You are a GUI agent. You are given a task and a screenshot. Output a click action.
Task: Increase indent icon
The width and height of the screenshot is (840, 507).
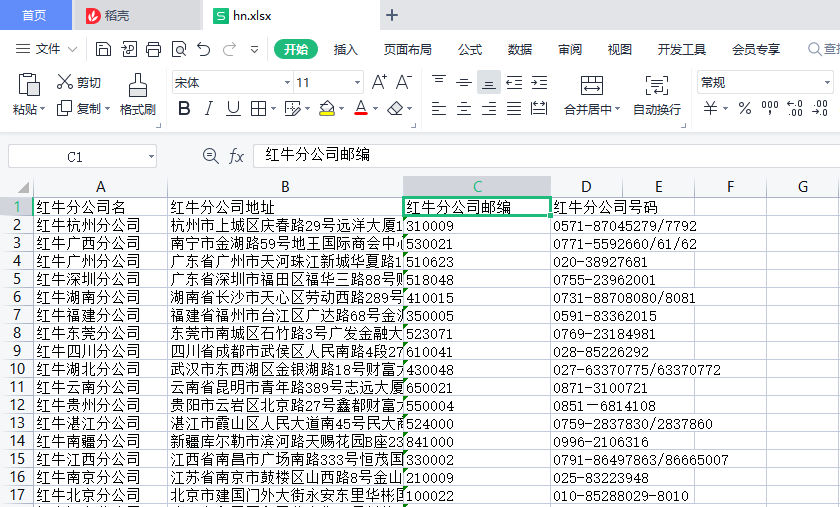pyautogui.click(x=539, y=82)
